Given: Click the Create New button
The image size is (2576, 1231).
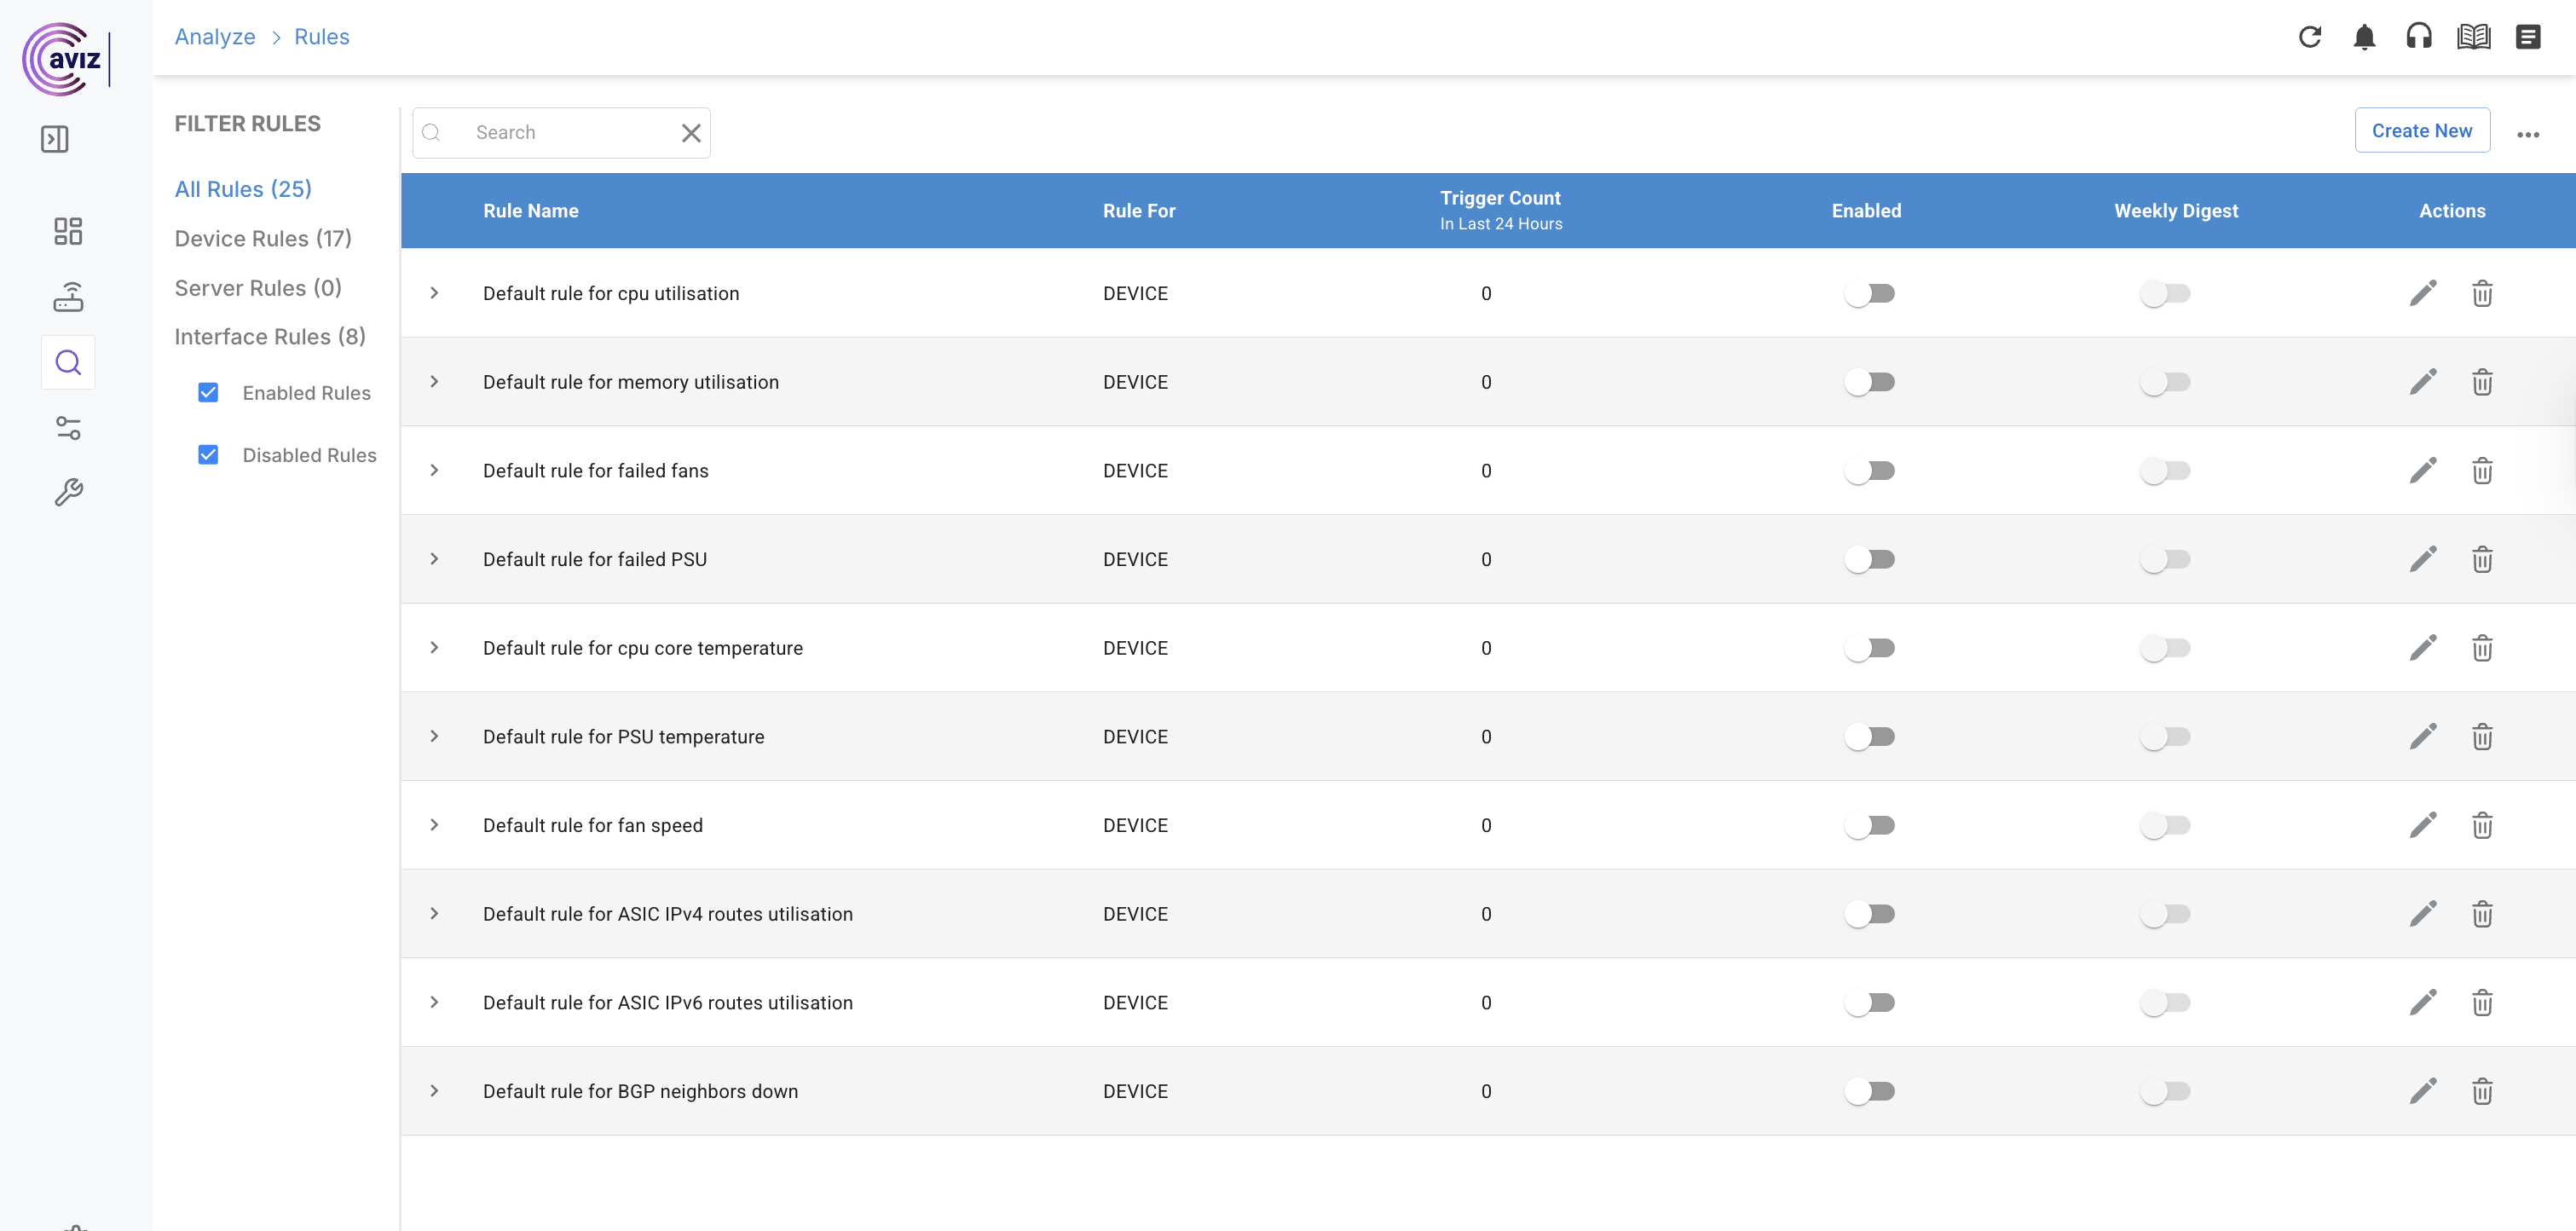Looking at the screenshot, I should click(x=2421, y=131).
